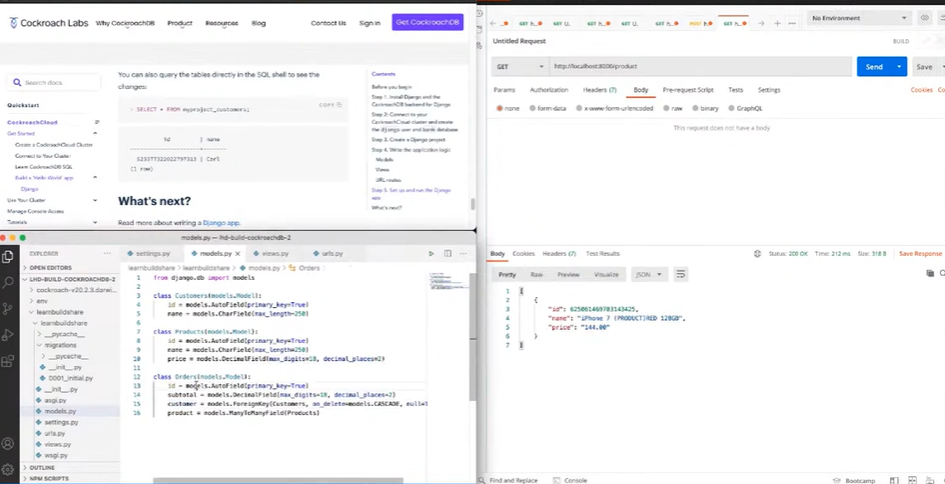The height and width of the screenshot is (484, 945).
Task: Open the Manage gear in VS Code
Action: pyautogui.click(x=8, y=470)
